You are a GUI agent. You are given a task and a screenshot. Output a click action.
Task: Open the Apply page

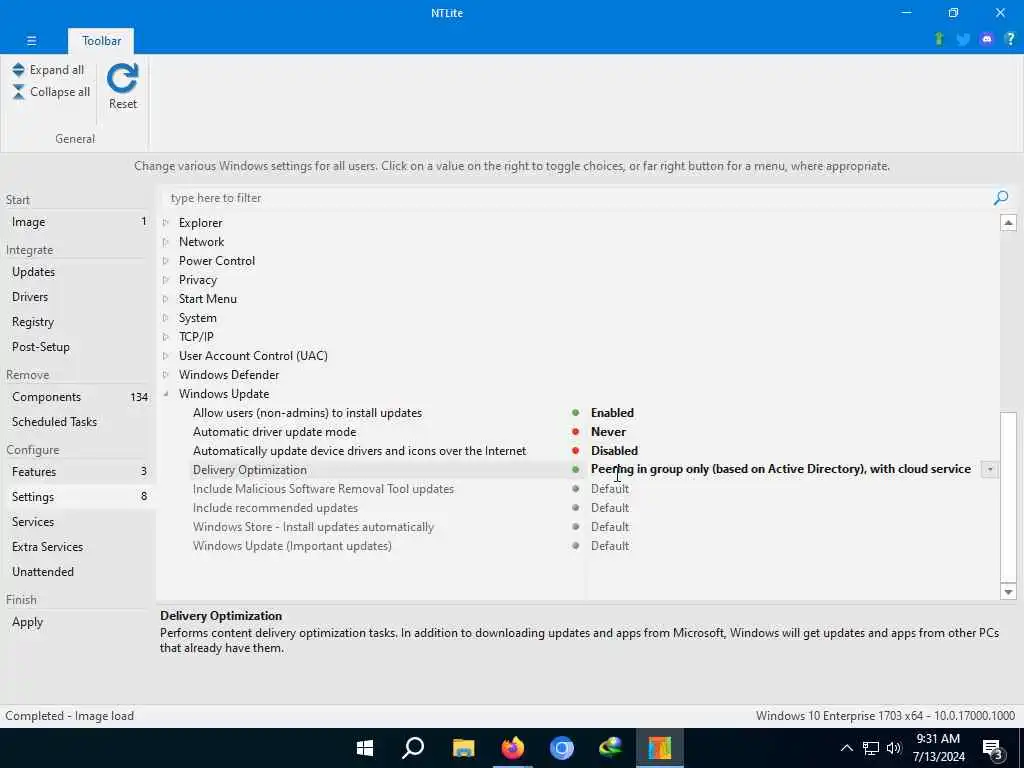(x=78, y=622)
